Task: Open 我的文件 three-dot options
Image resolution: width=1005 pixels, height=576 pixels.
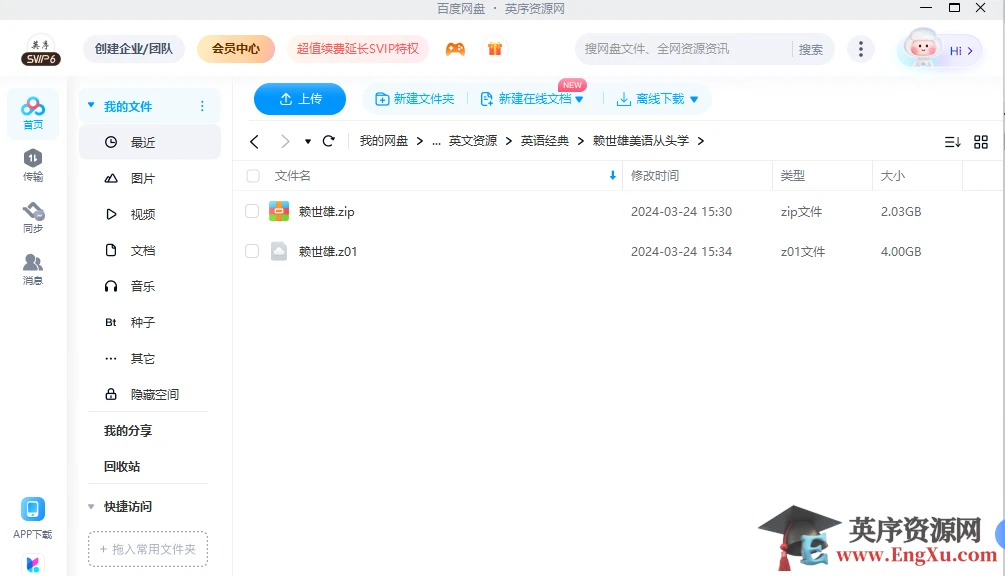Action: [202, 106]
